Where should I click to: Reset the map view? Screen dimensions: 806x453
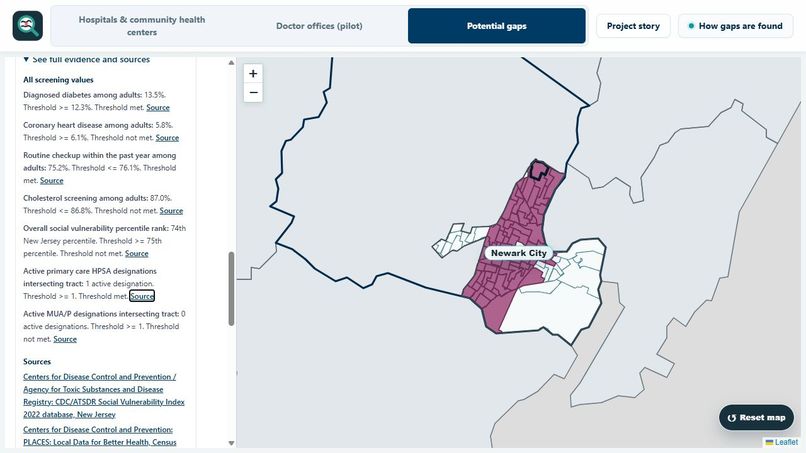tap(756, 418)
